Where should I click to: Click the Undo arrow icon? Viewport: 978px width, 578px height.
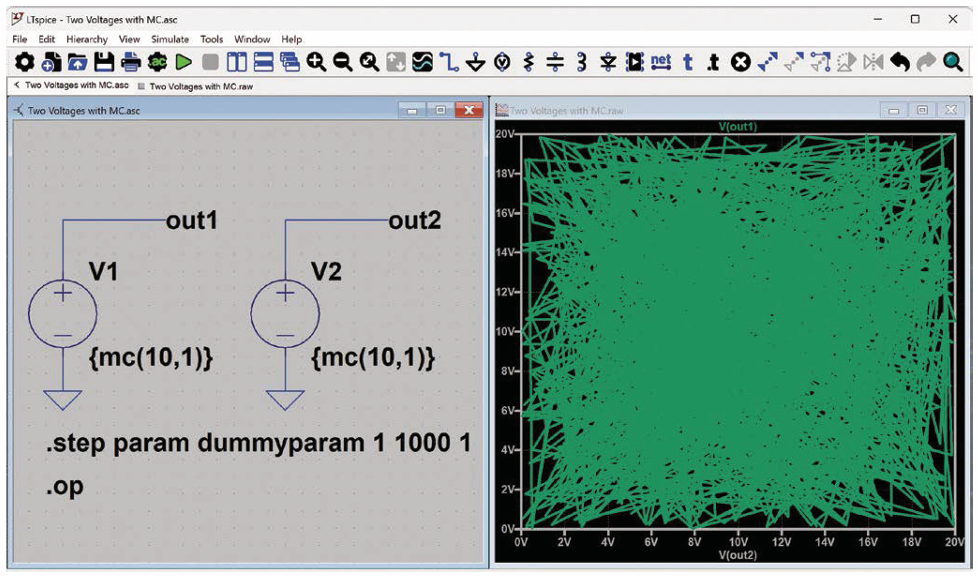[900, 63]
